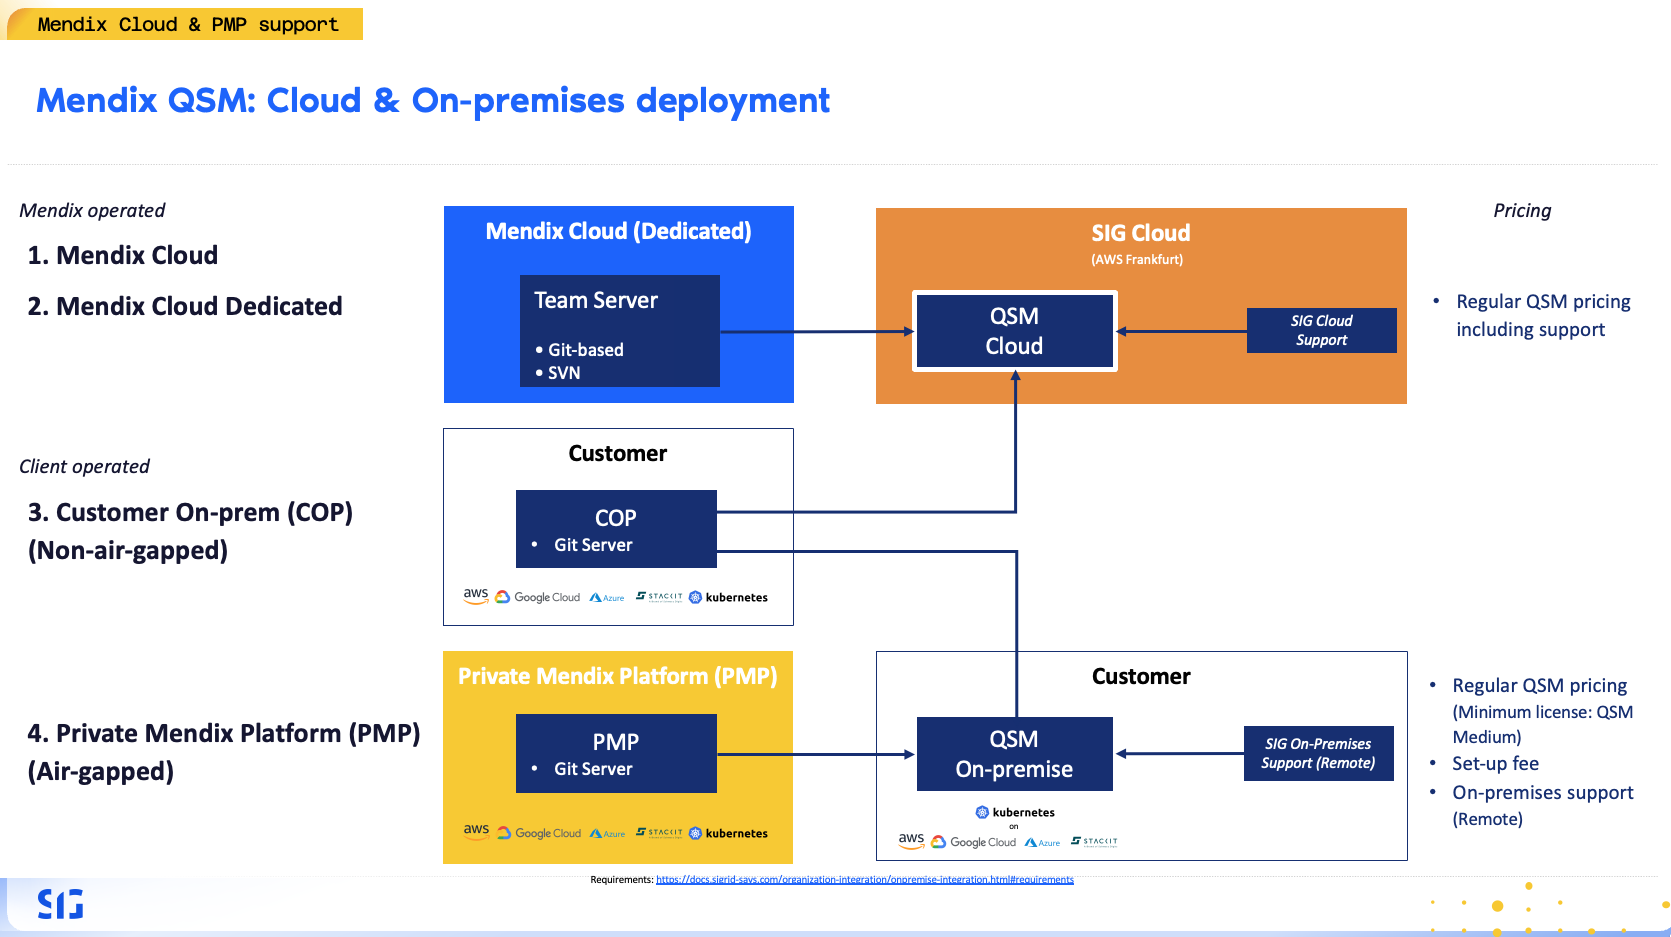Click the SIG On-Premises Support (Remote) box
Viewport: 1671px width, 937px height.
1318,754
